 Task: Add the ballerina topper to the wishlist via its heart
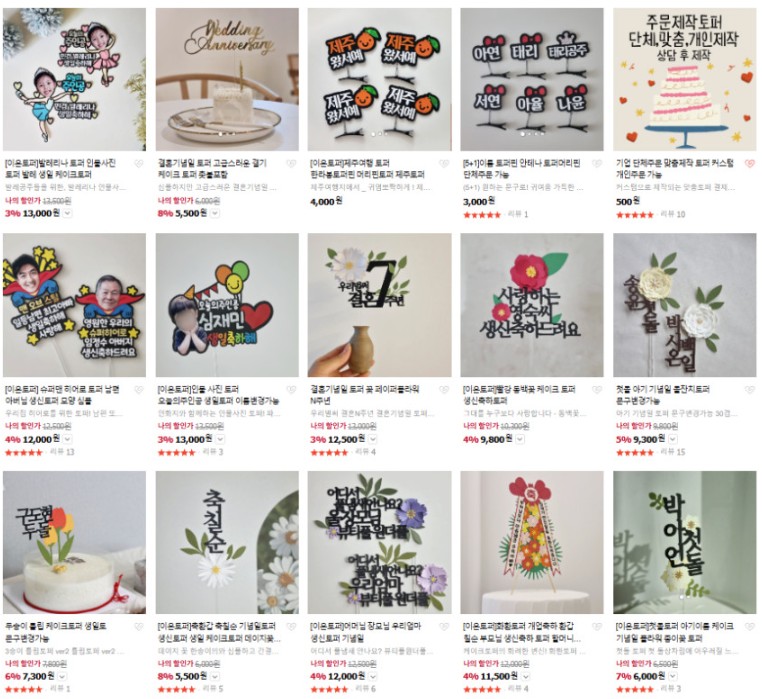point(139,164)
